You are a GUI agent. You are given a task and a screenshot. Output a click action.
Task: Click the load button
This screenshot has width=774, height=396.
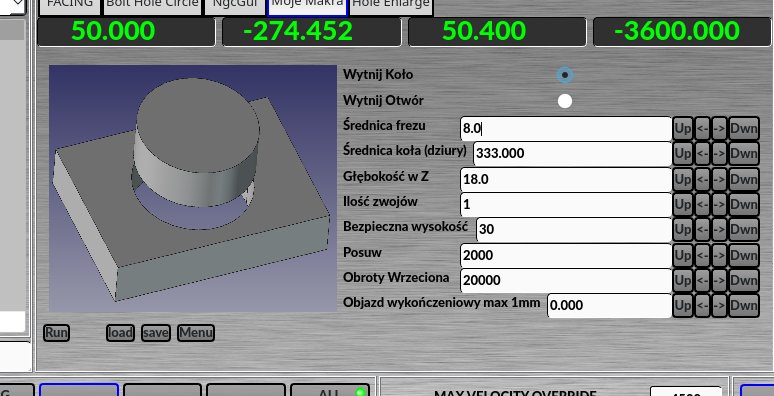click(x=120, y=333)
